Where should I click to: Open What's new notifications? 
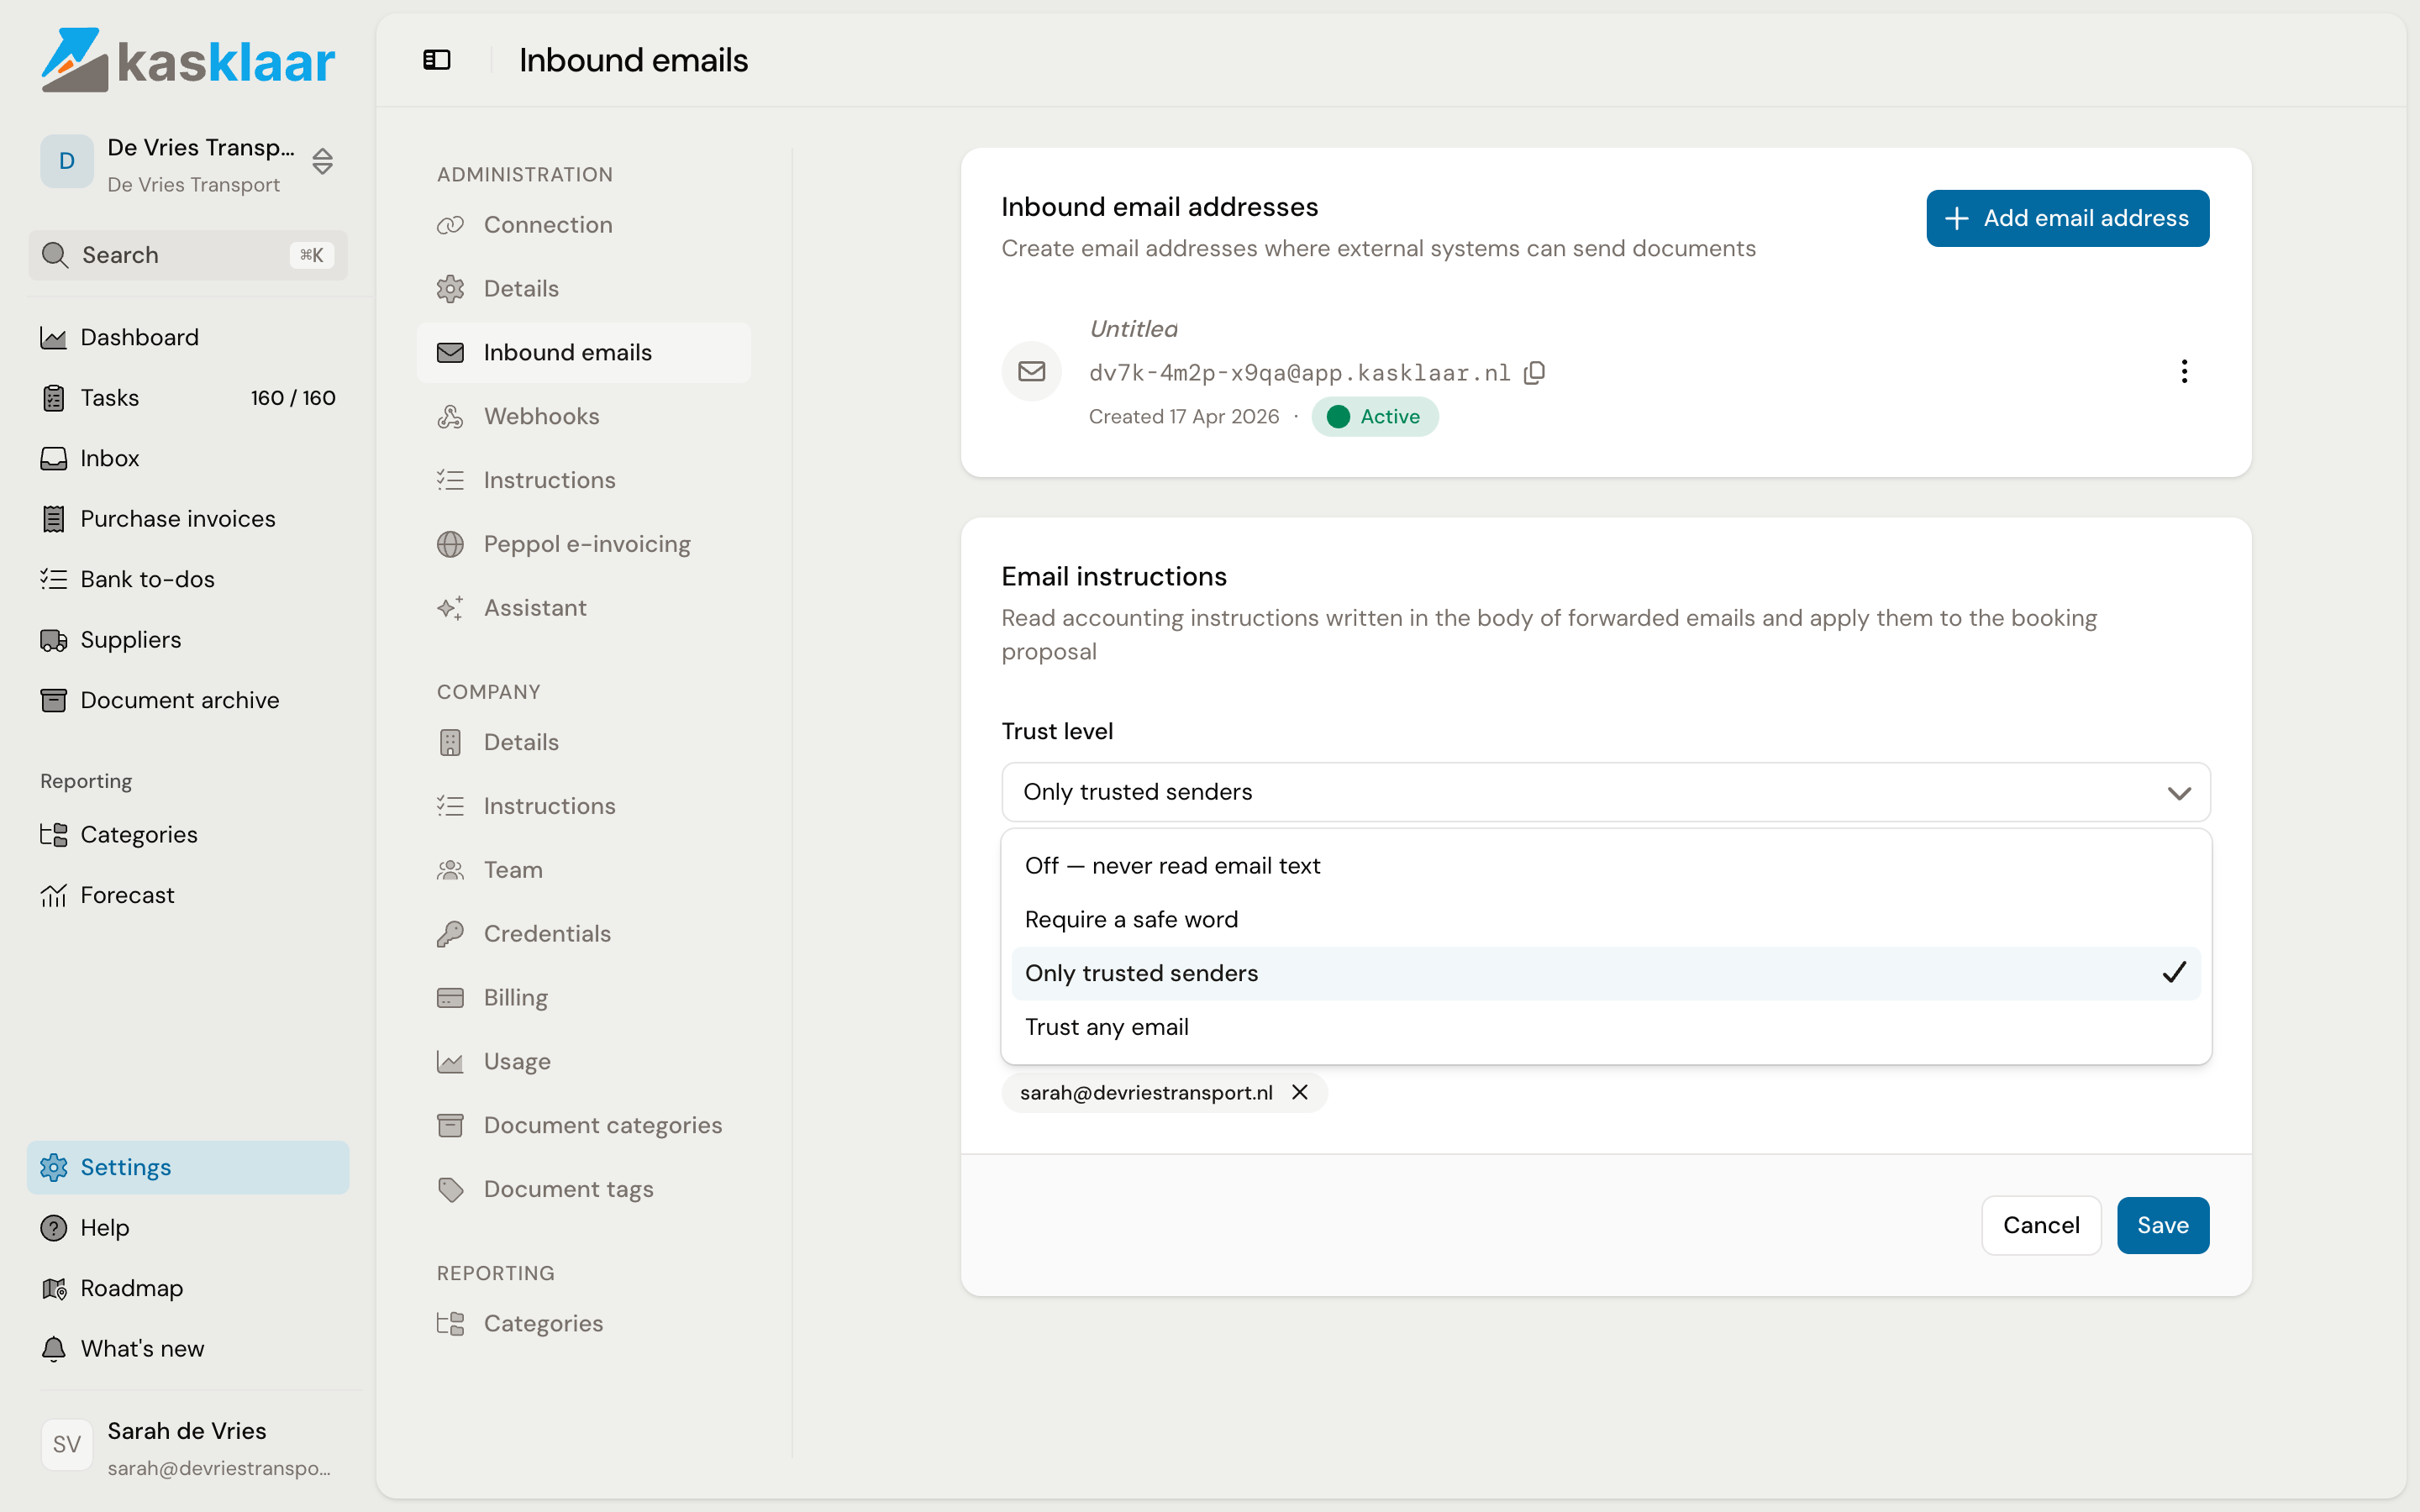point(188,1348)
